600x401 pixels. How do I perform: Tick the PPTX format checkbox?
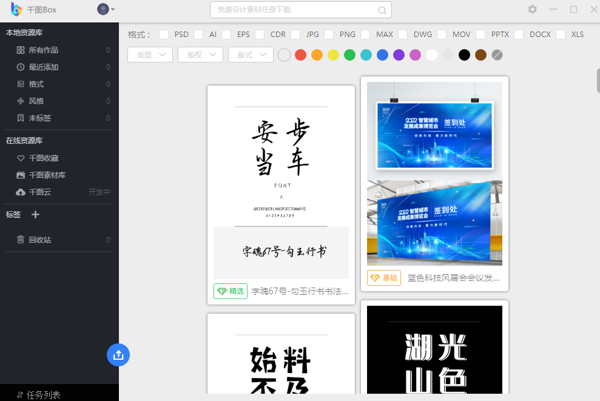(482, 34)
